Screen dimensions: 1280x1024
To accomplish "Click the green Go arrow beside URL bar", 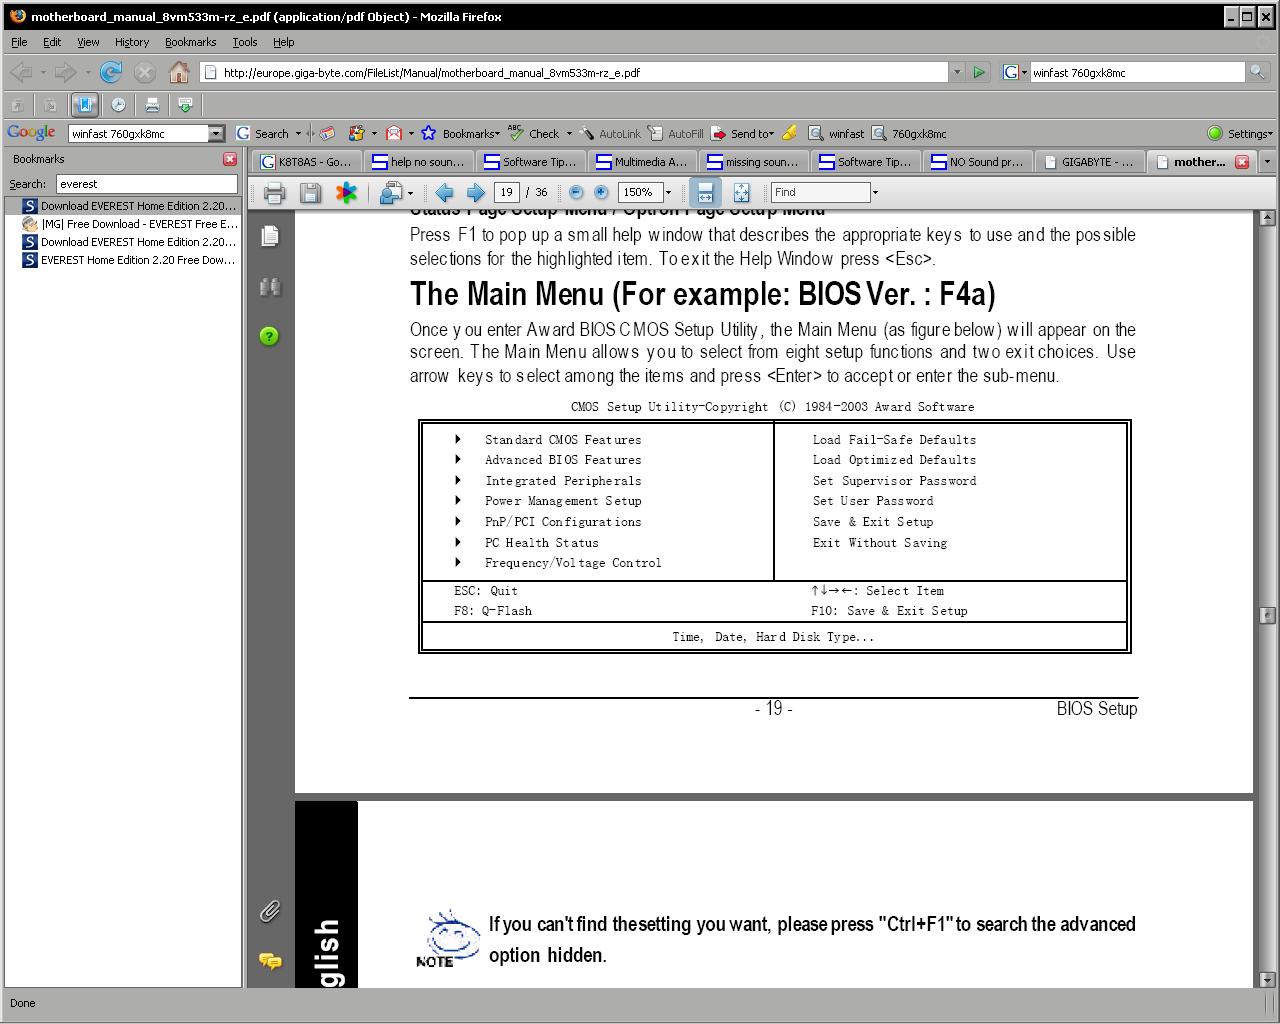I will pos(979,72).
